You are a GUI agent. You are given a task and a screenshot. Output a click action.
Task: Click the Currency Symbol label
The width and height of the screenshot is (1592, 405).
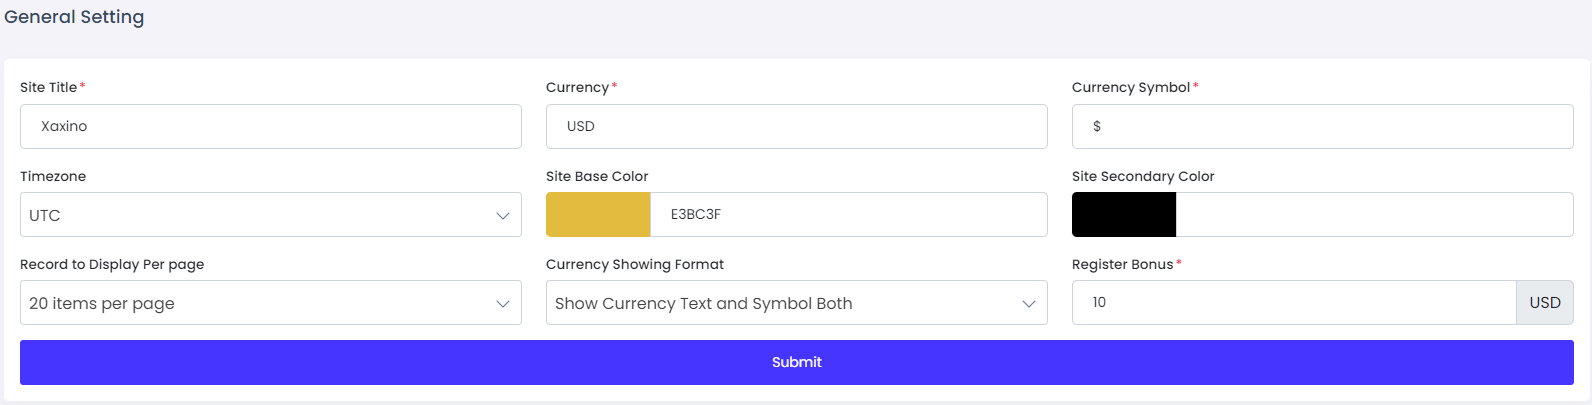(x=1130, y=87)
